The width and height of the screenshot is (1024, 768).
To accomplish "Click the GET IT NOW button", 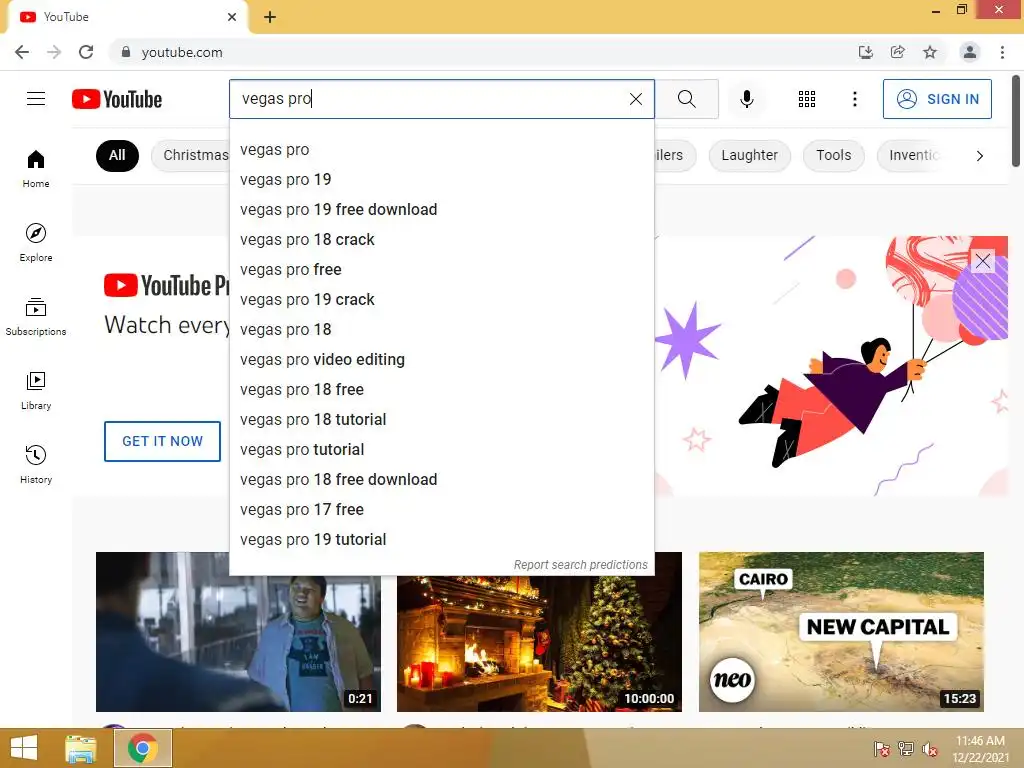I will (x=163, y=441).
